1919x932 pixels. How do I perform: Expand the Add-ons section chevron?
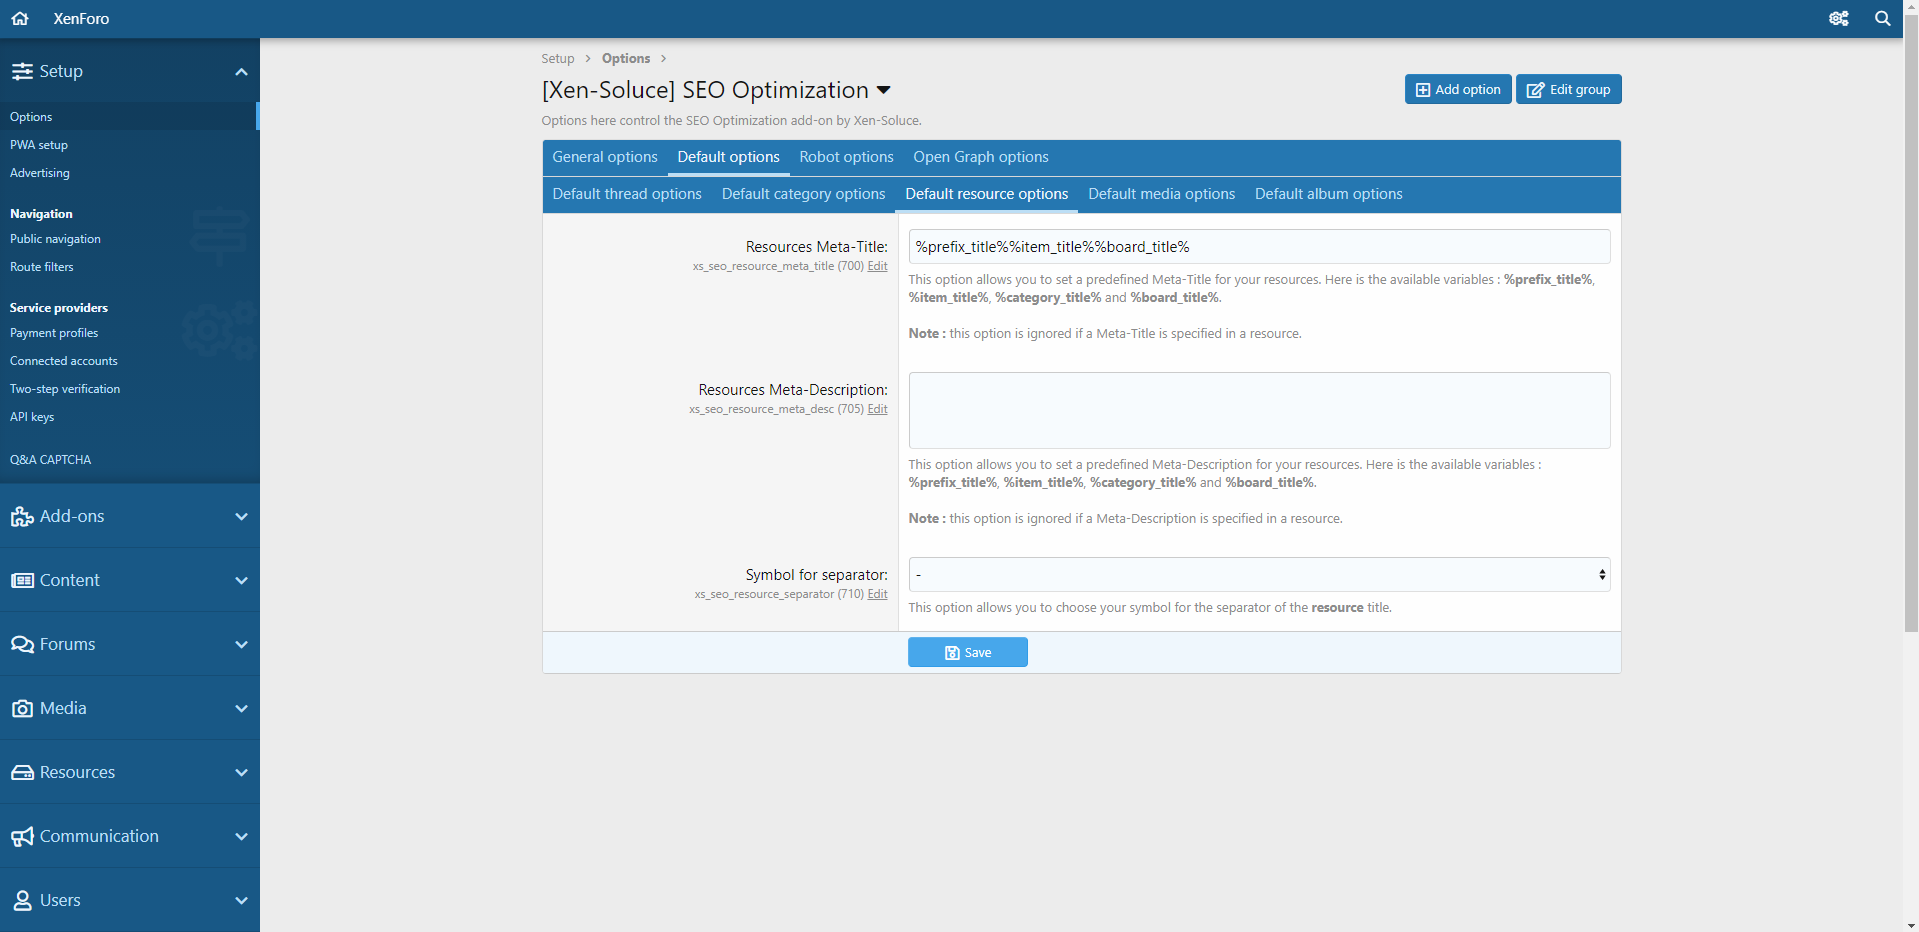241,516
